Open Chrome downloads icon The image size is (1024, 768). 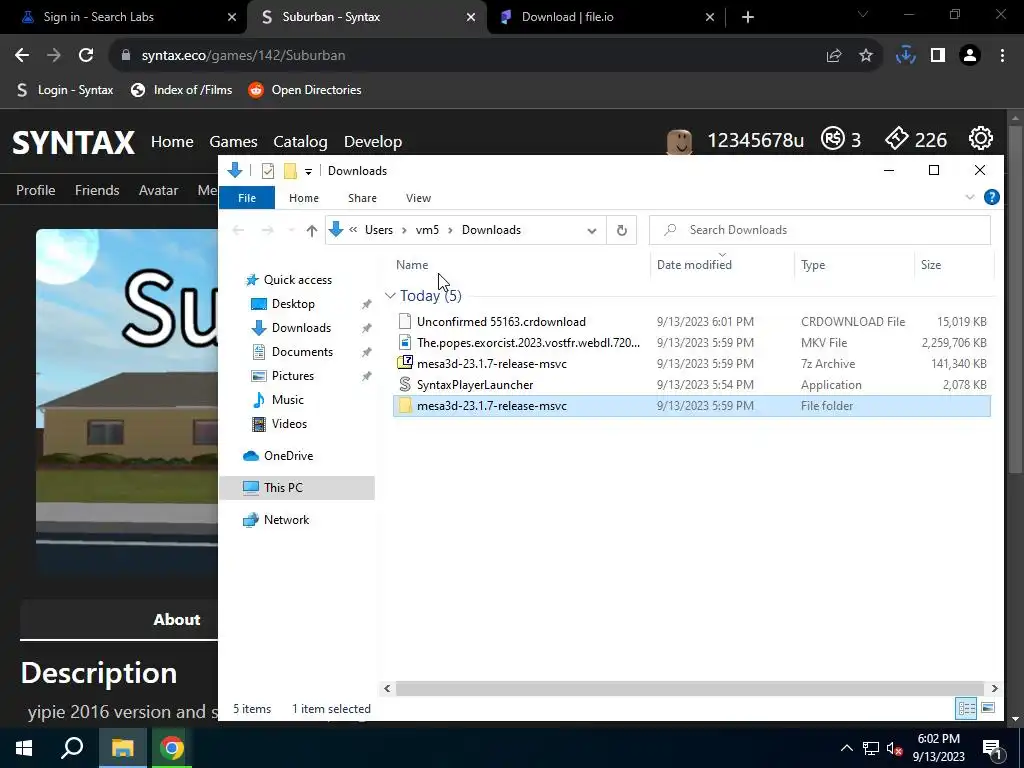click(x=905, y=56)
